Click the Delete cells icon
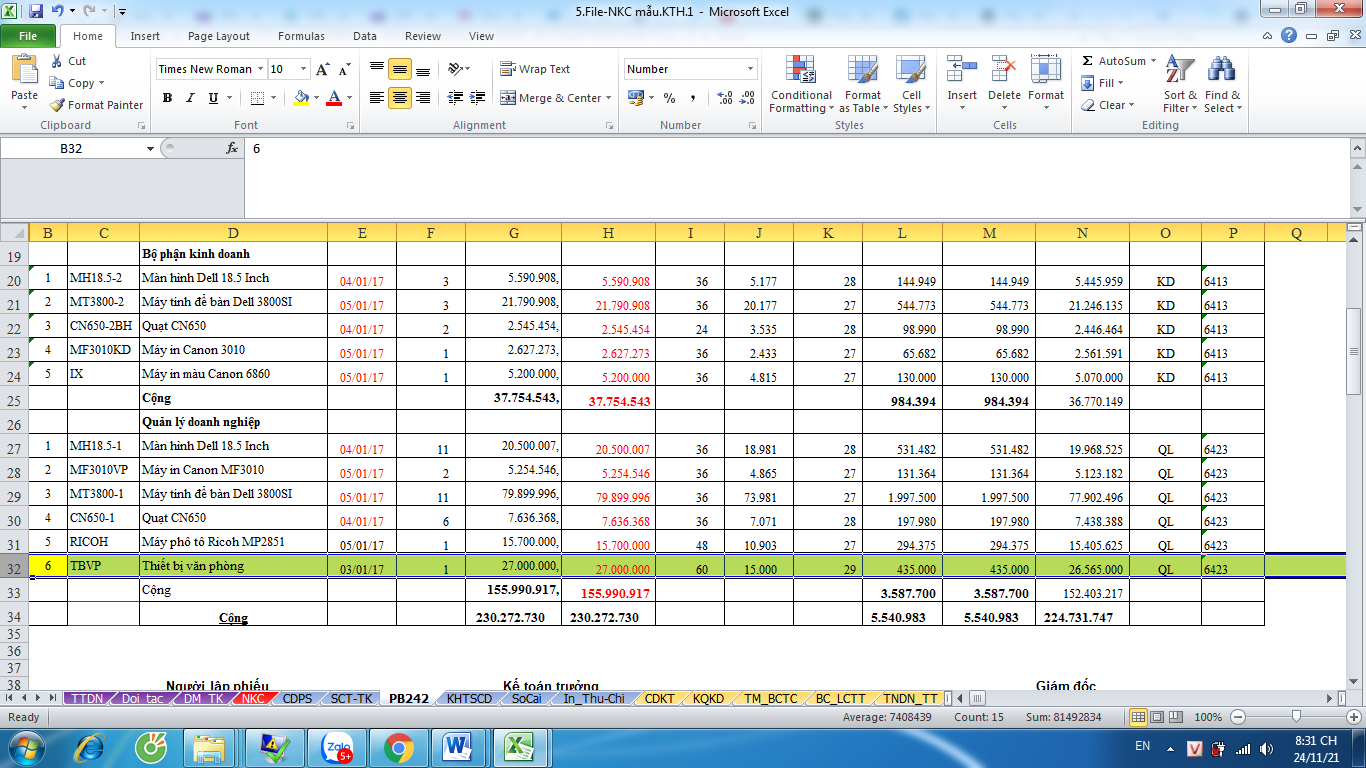The width and height of the screenshot is (1366, 768). (1004, 70)
